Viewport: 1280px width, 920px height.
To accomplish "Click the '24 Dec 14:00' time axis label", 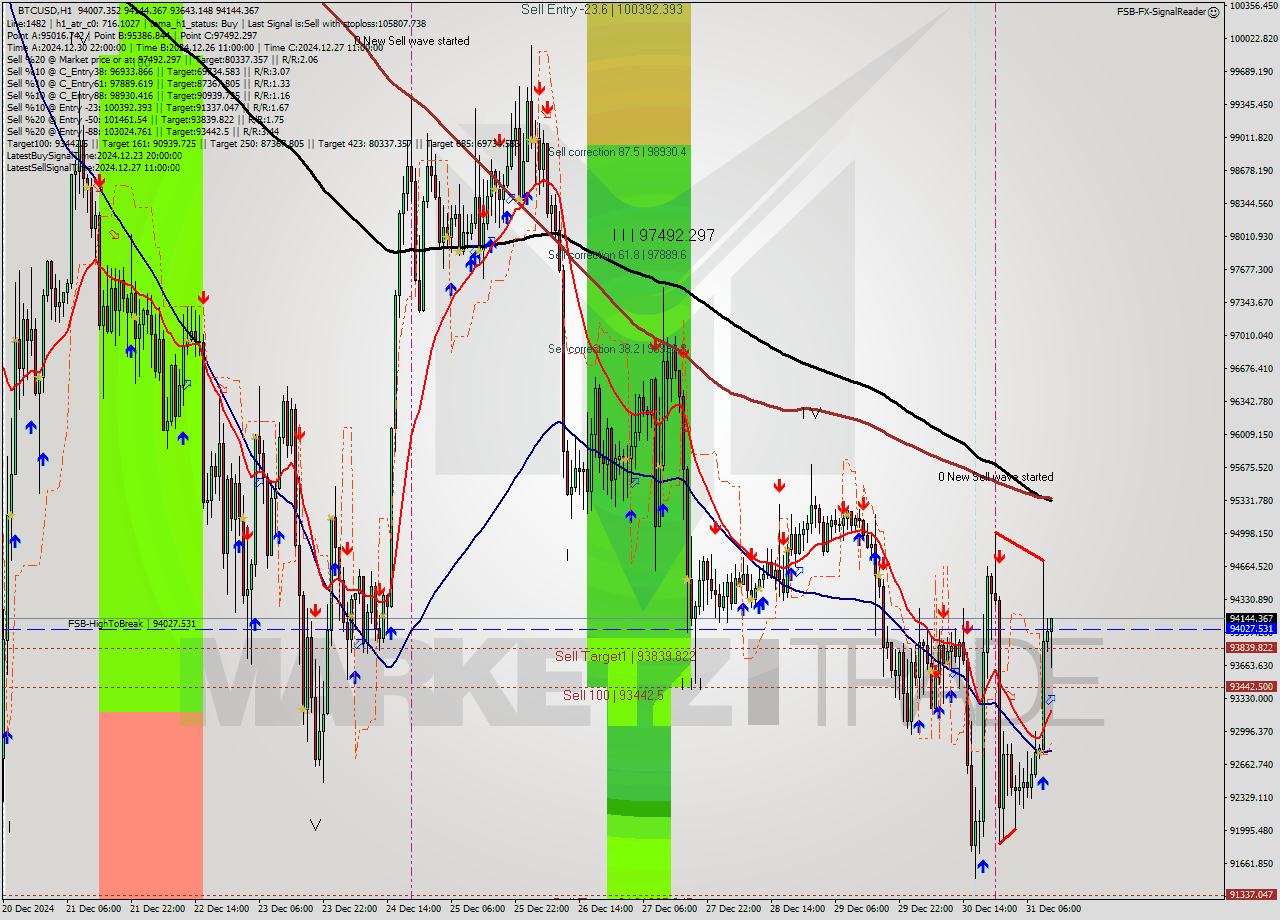I will 412,909.
